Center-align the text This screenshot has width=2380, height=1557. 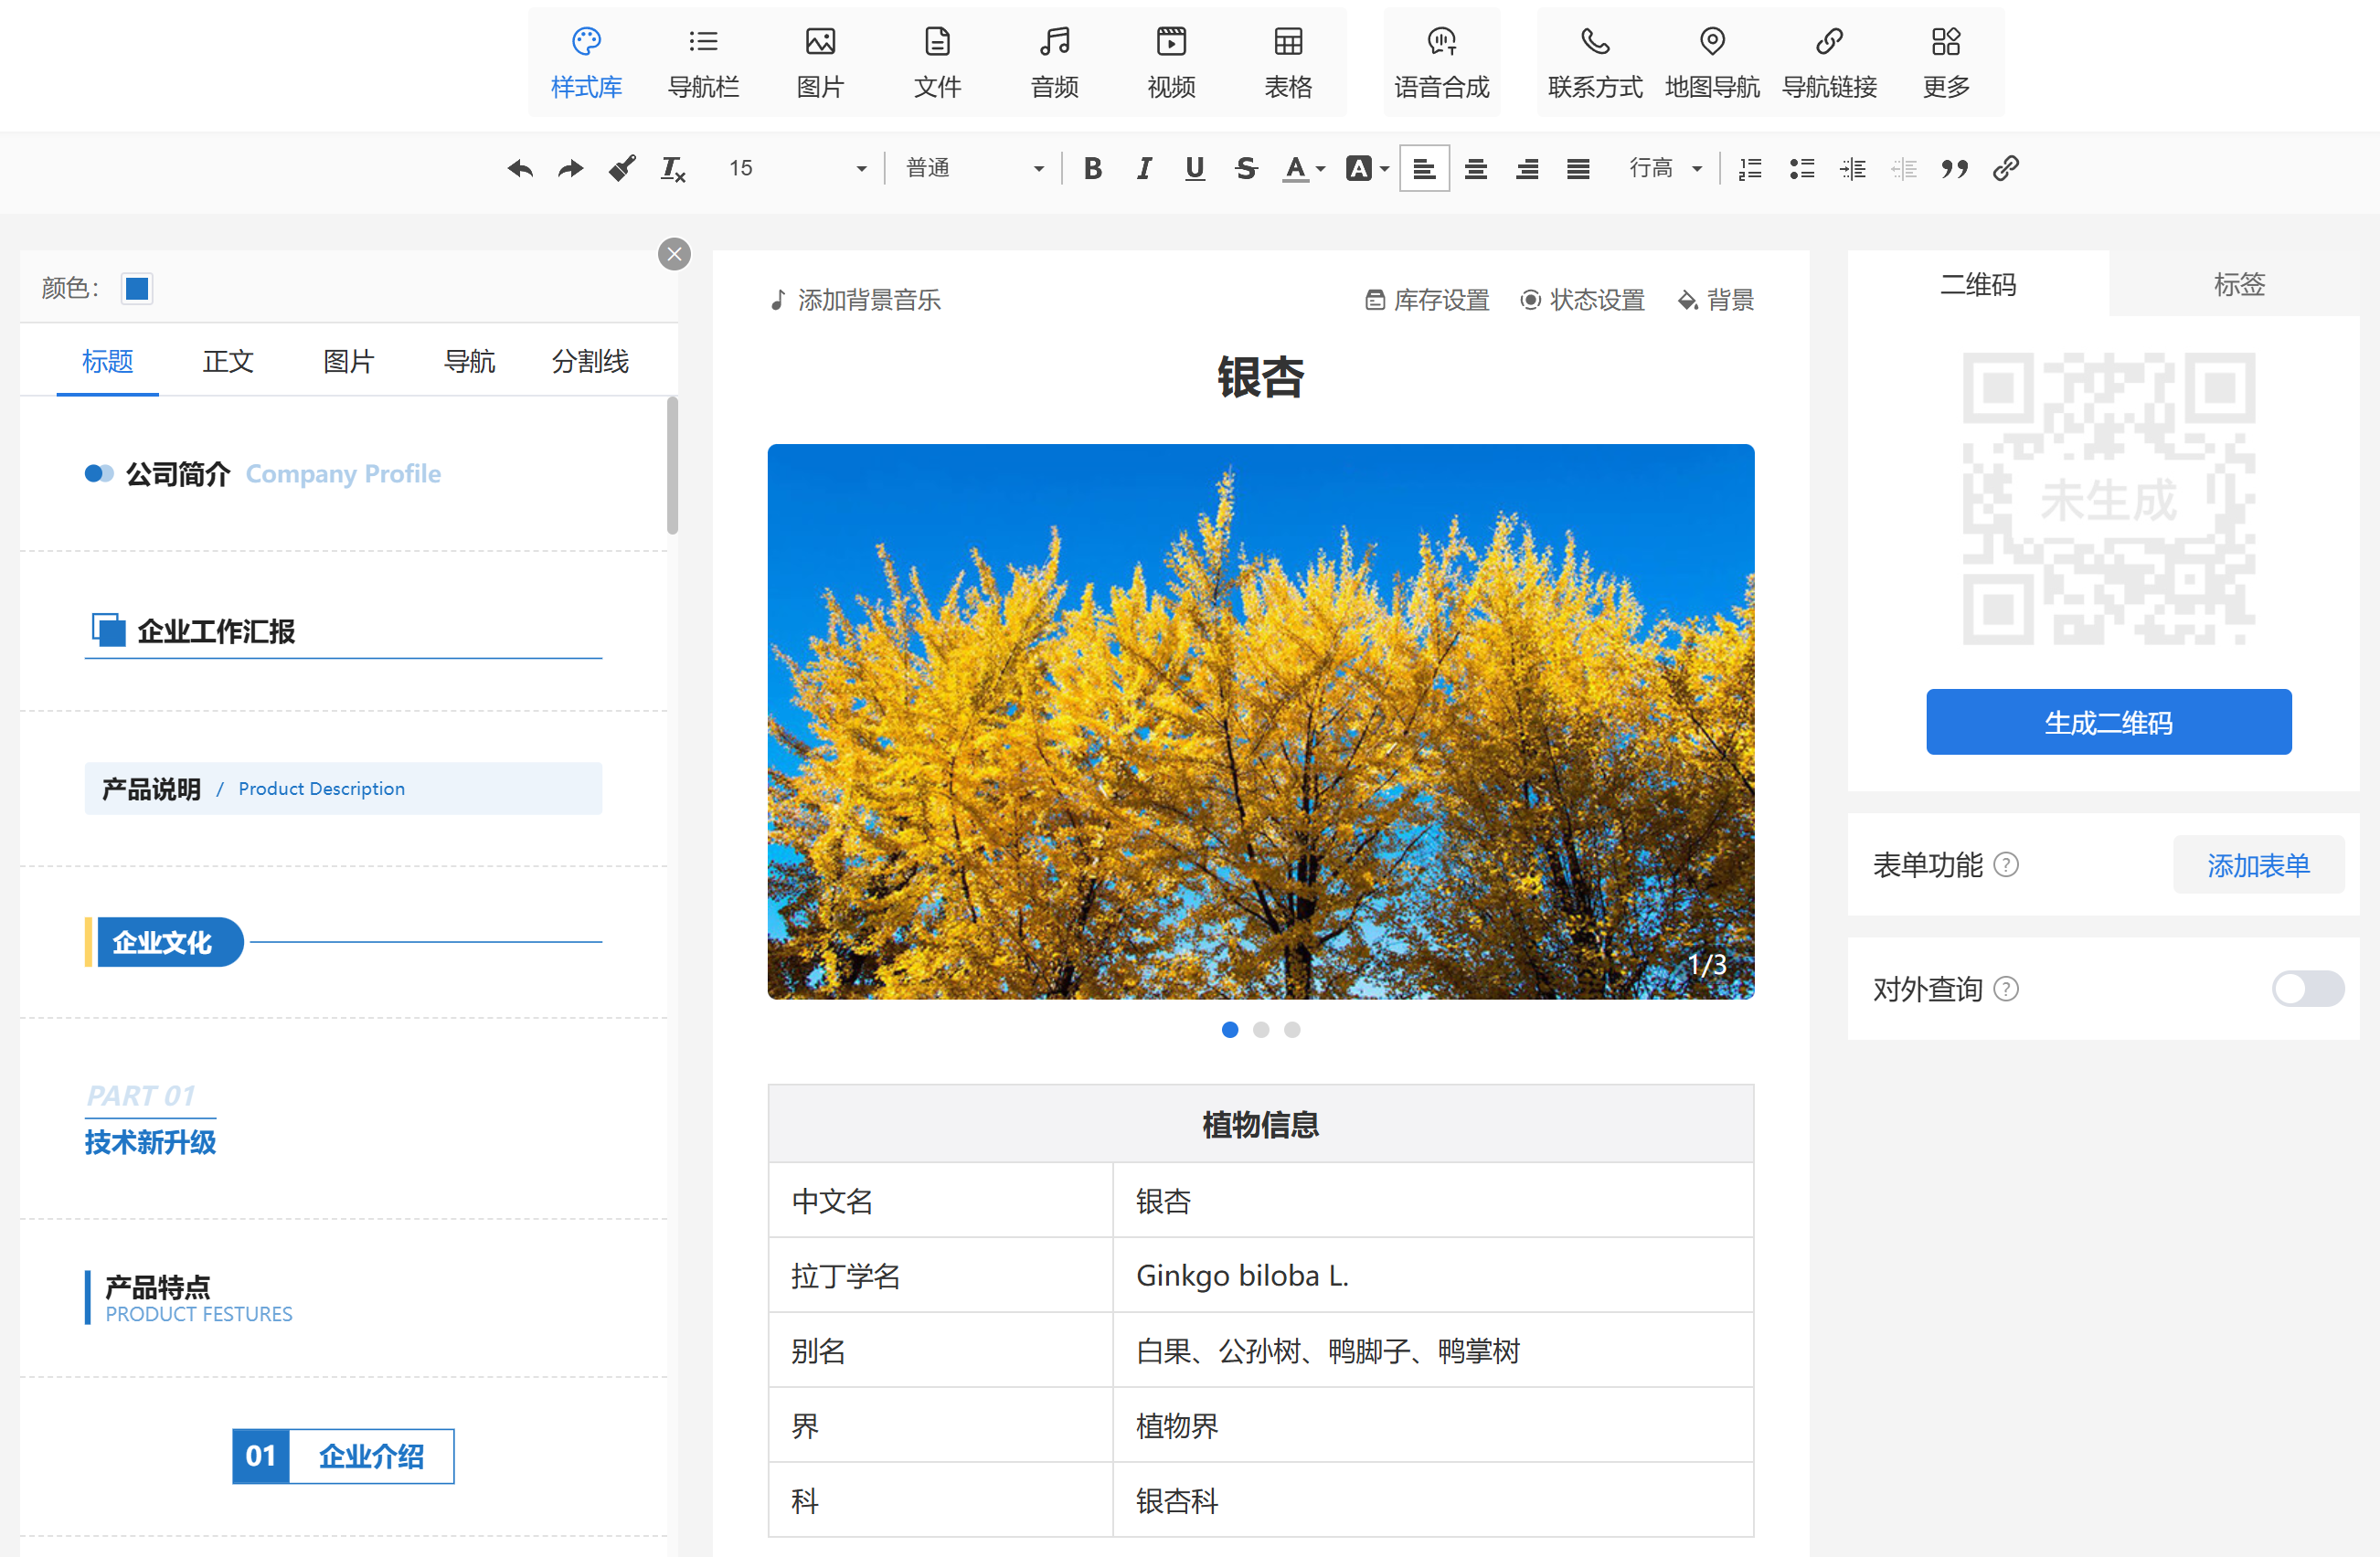pyautogui.click(x=1476, y=169)
